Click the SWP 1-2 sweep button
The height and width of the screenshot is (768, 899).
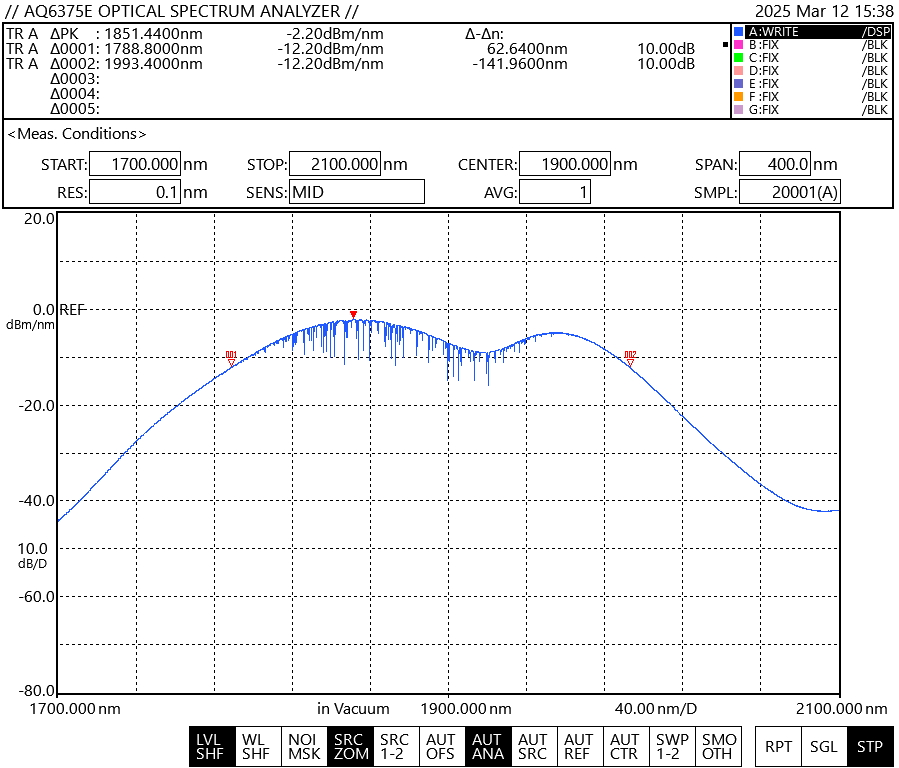671,746
